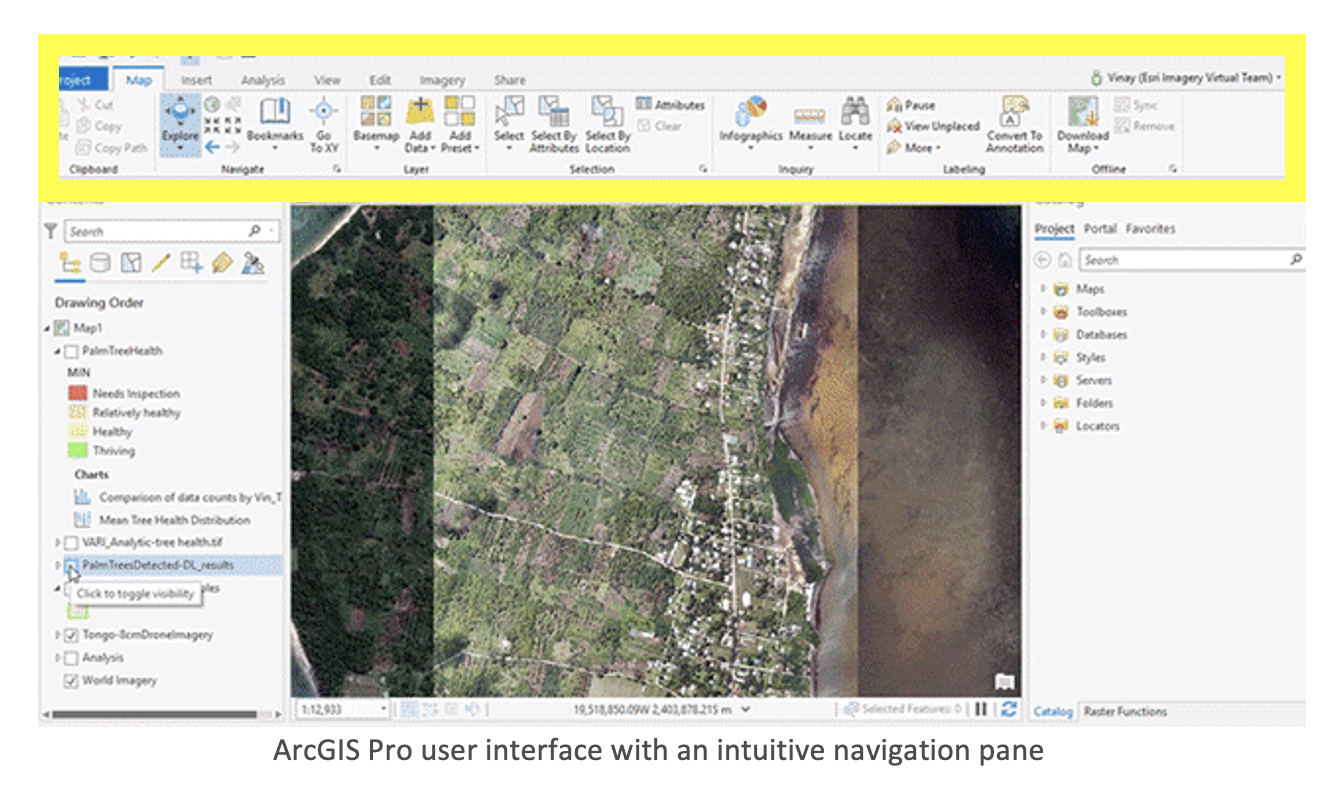Refresh the map view
Screen dimensions: 1340x786
[1009, 709]
